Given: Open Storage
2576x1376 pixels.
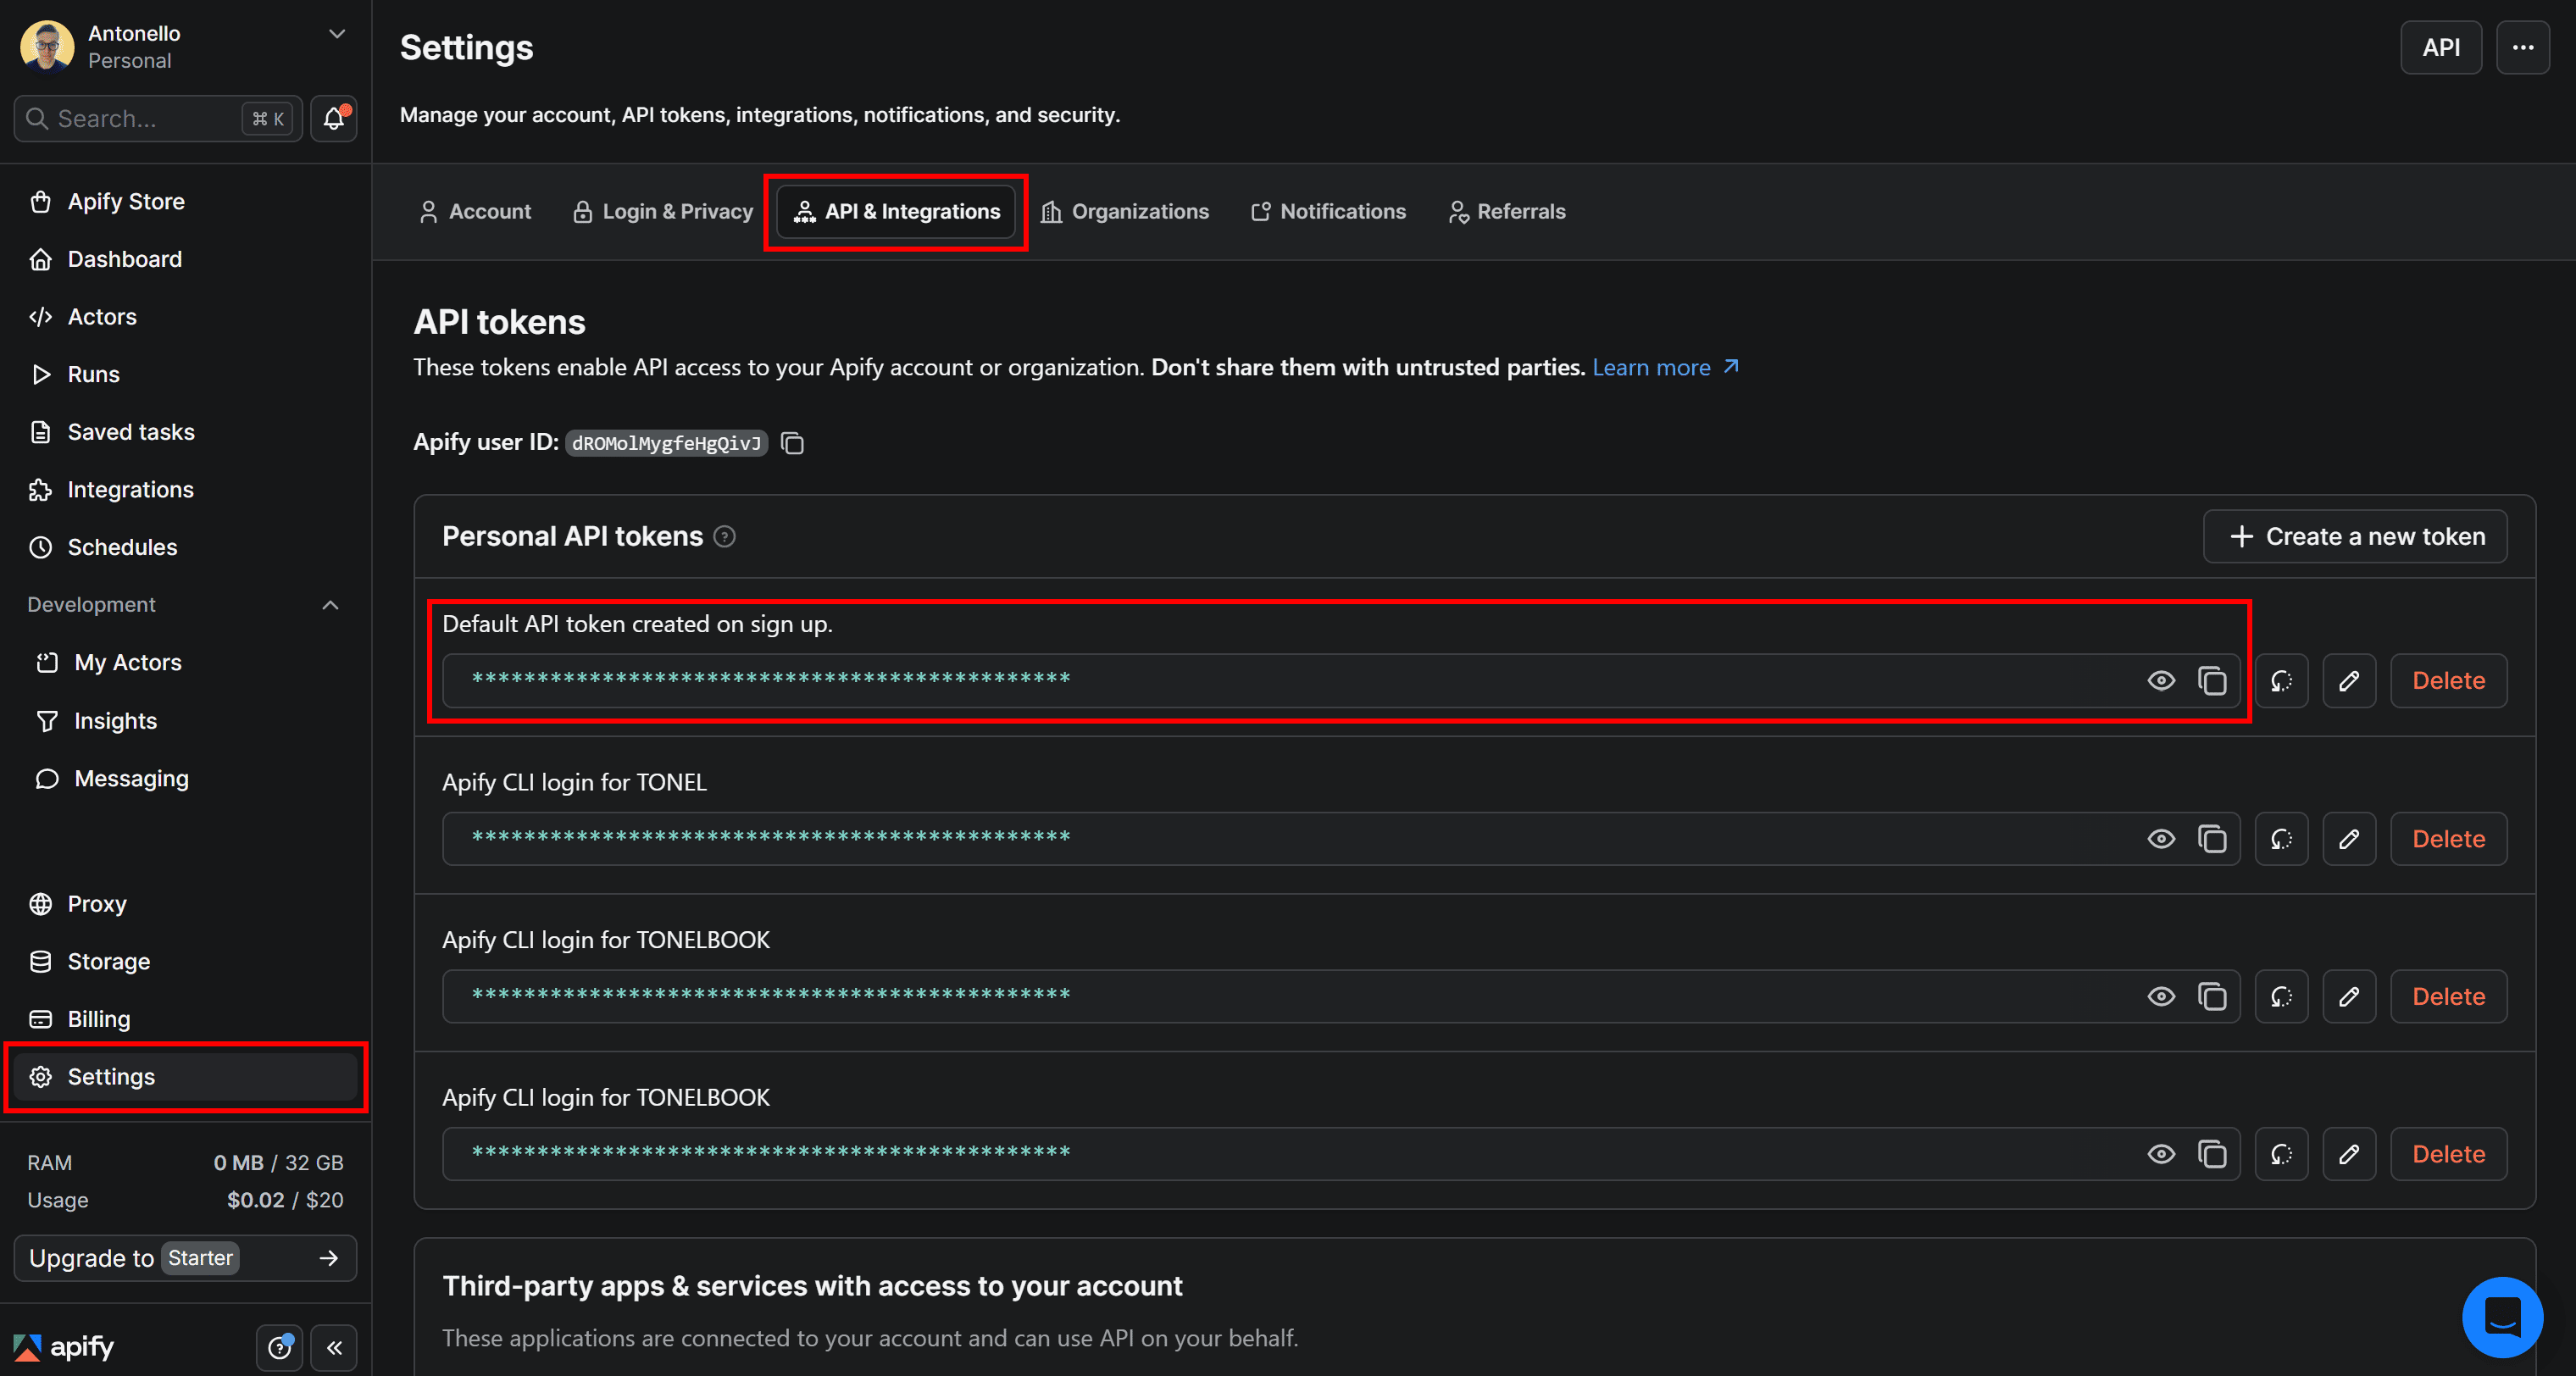Looking at the screenshot, I should [x=185, y=962].
